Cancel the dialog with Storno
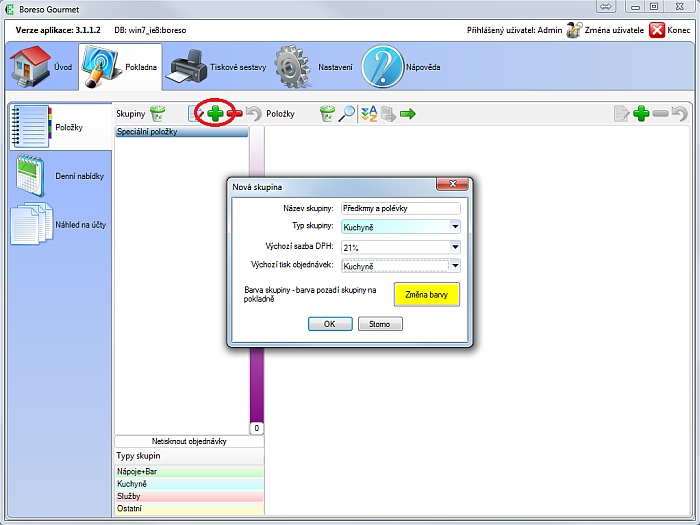This screenshot has width=700, height=525. pos(380,324)
